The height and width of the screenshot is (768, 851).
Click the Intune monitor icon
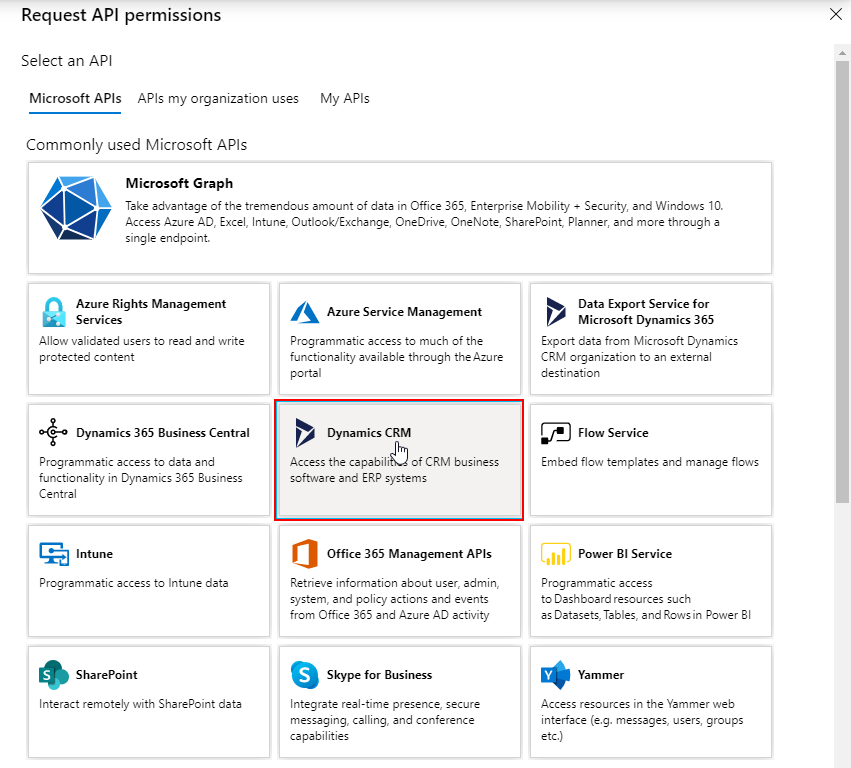click(54, 554)
